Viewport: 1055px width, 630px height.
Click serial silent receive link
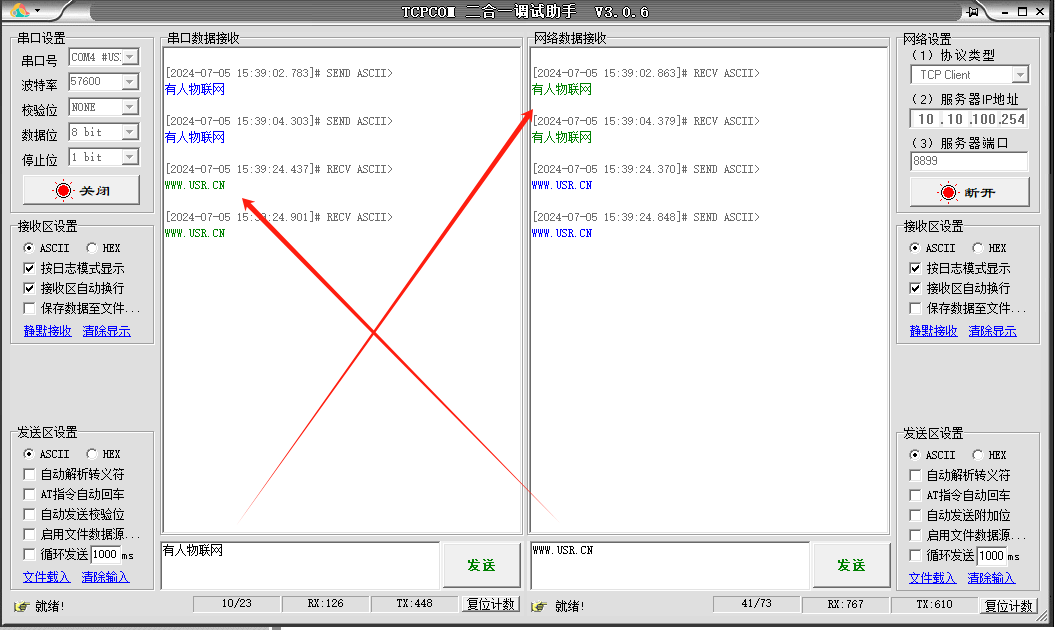(x=47, y=330)
